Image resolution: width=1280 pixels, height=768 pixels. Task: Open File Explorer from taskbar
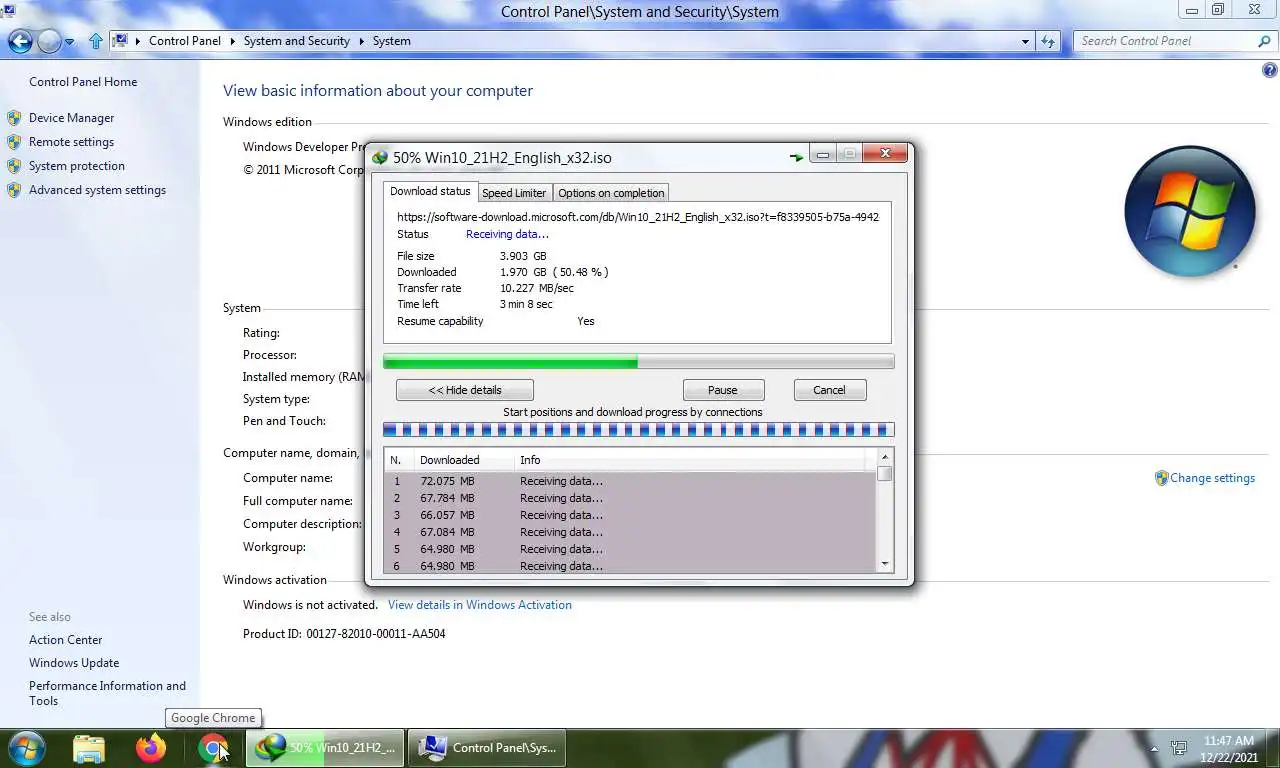click(89, 748)
